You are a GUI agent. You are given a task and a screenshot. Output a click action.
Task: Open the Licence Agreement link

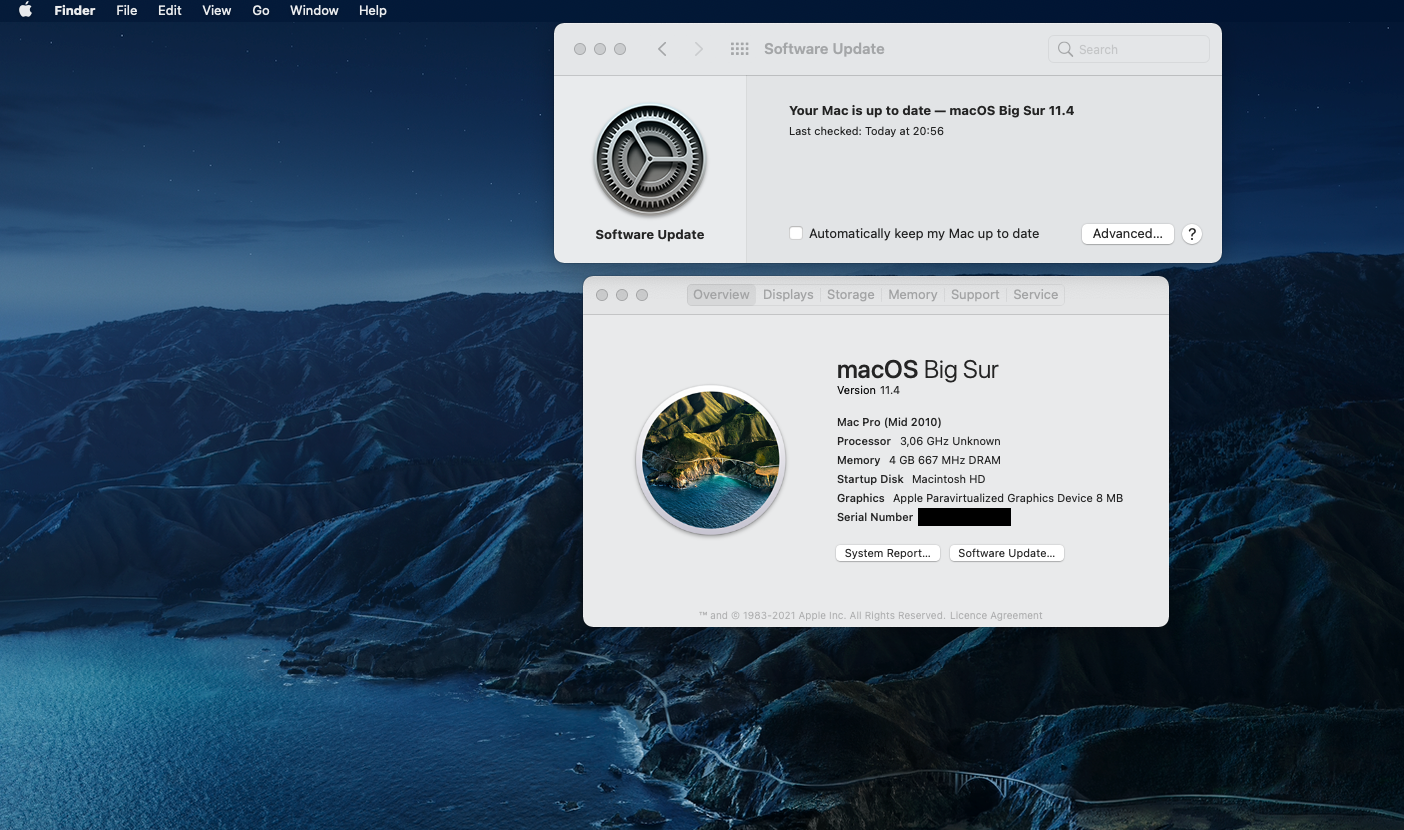coord(996,616)
